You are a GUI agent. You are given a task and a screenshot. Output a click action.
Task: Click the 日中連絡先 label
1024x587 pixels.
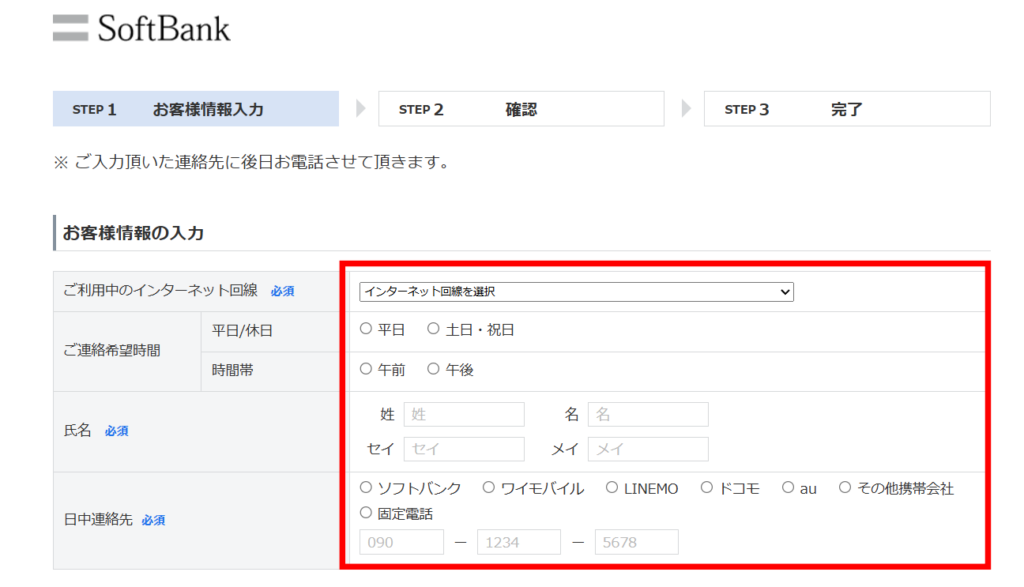[98, 520]
